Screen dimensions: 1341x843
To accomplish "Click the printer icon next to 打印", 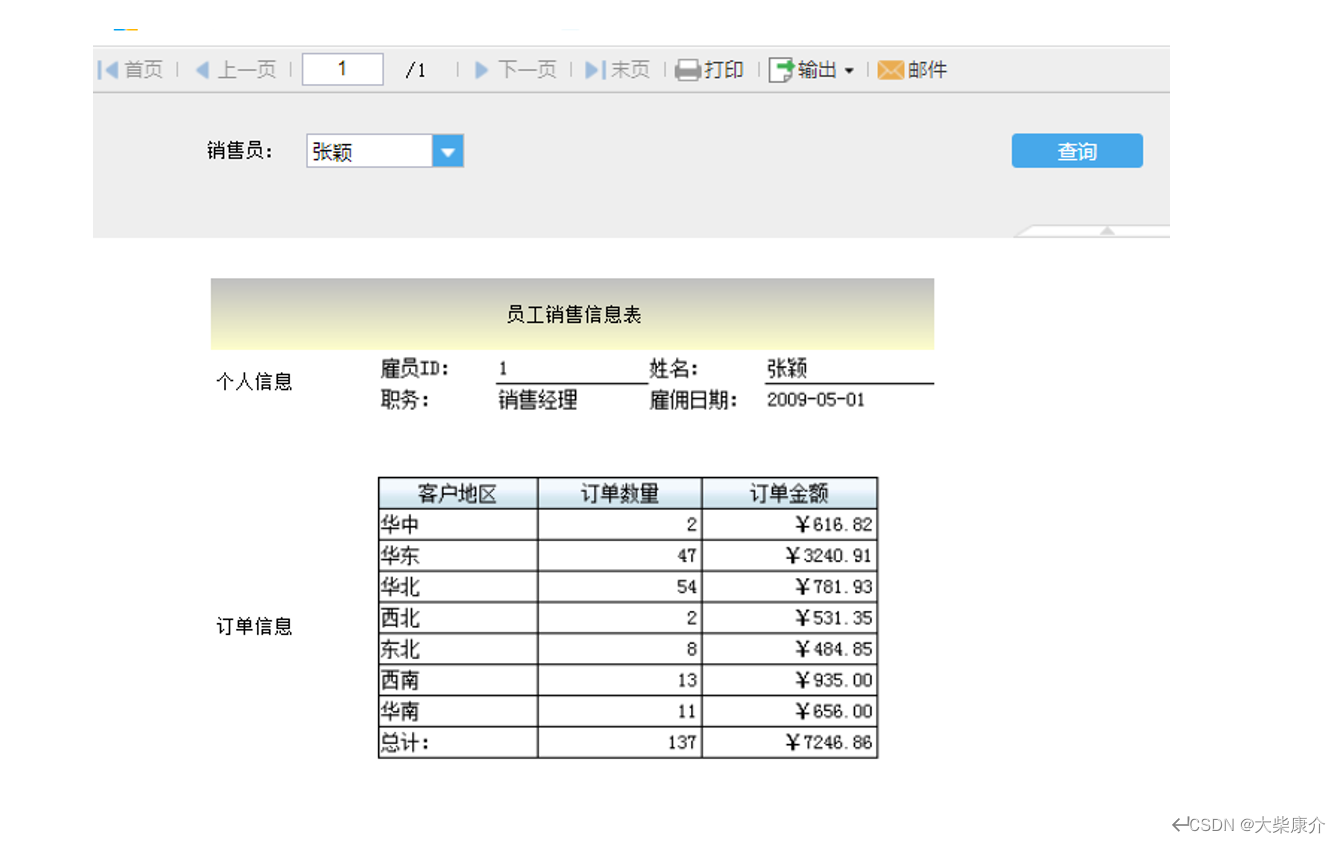I will click(687, 69).
